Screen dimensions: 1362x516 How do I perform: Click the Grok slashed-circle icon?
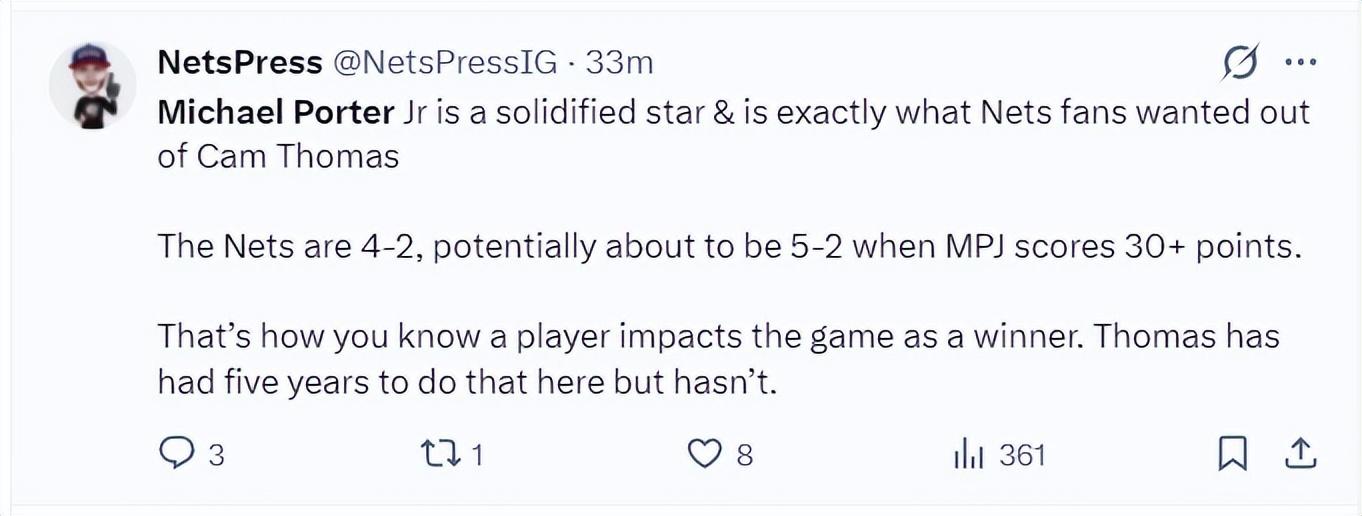click(x=1241, y=64)
